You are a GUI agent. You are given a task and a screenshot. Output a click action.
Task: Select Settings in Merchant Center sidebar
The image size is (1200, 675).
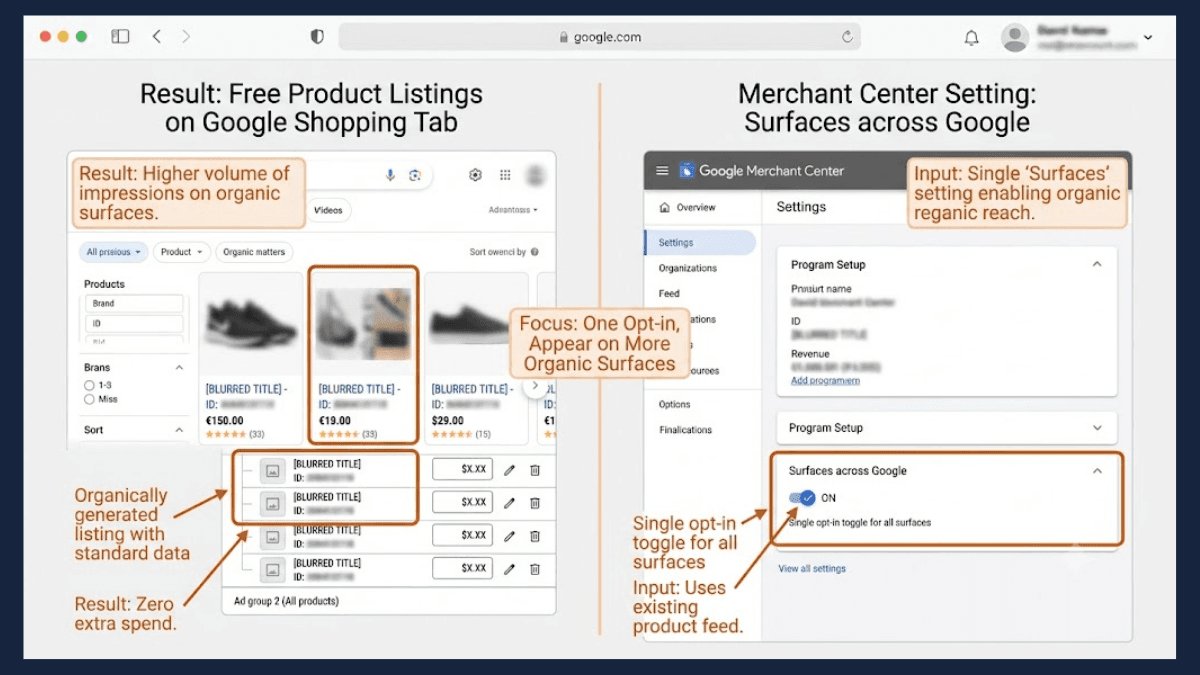pos(700,242)
